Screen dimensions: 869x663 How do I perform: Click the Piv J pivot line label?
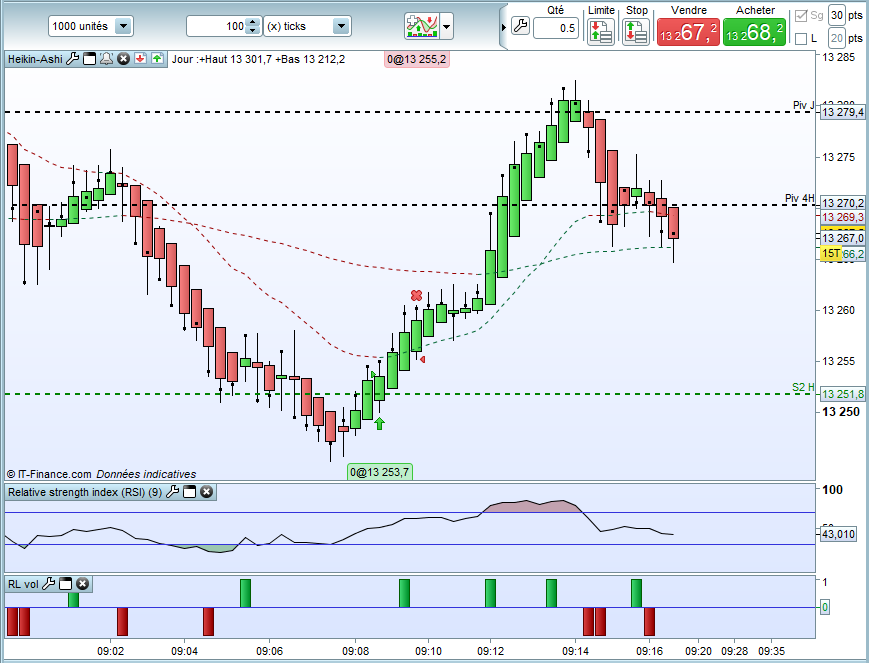804,105
